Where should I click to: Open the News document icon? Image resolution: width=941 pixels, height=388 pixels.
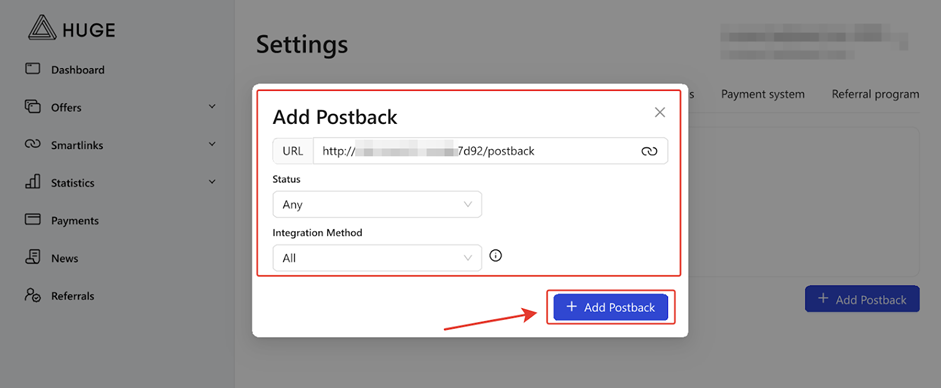(x=32, y=257)
